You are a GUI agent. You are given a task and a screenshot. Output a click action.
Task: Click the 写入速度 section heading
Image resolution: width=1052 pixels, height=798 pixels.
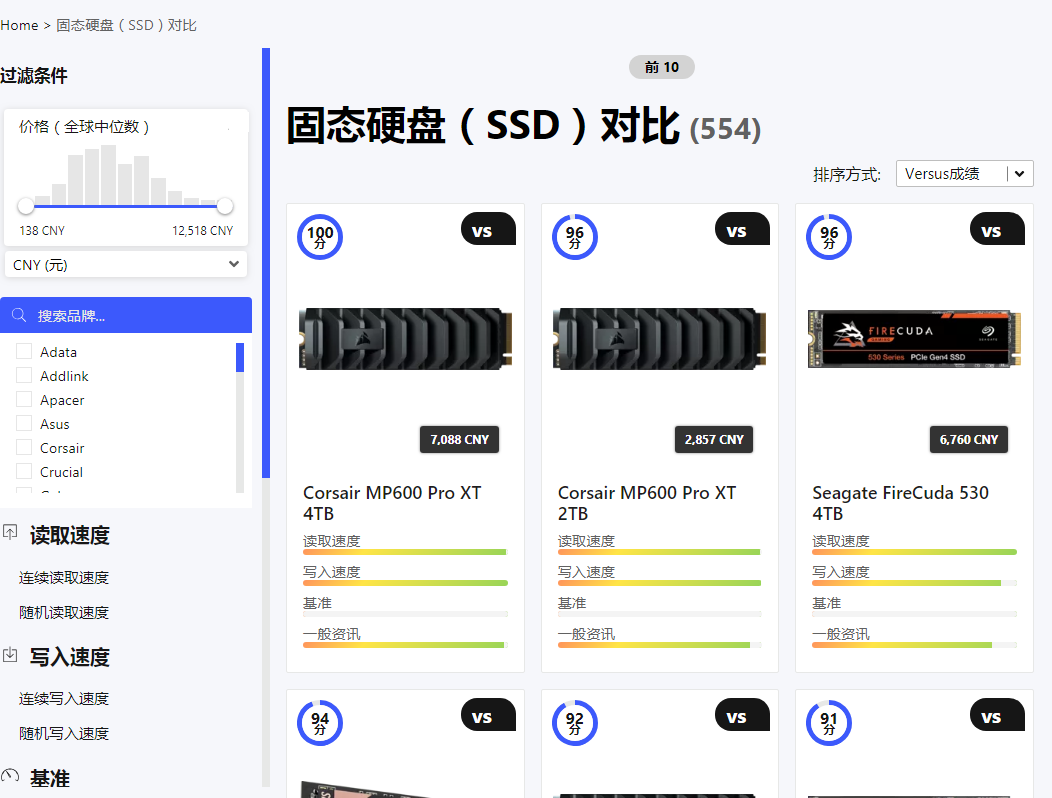(69, 656)
